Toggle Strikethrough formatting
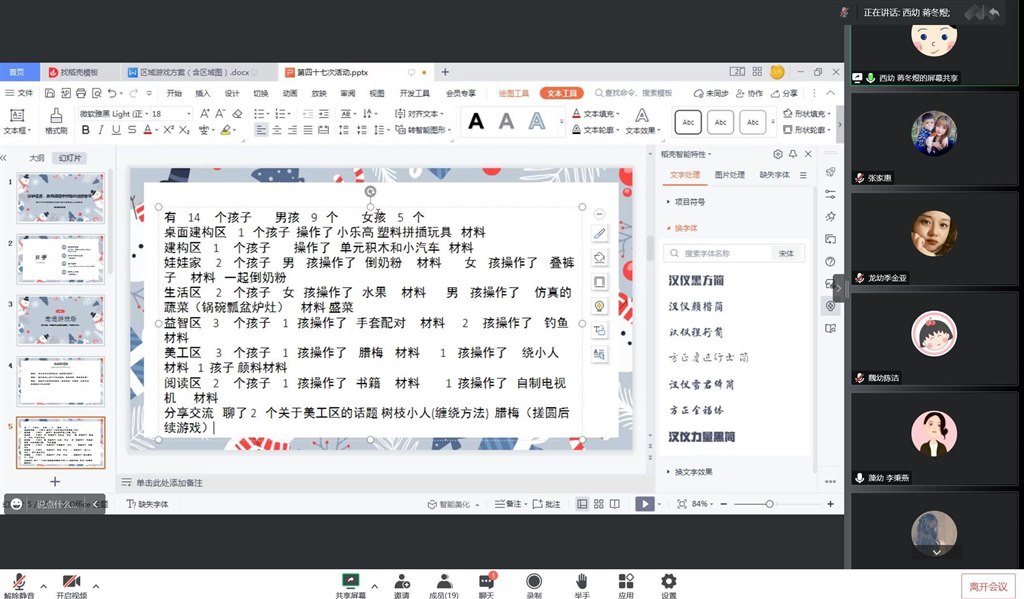 (132, 130)
